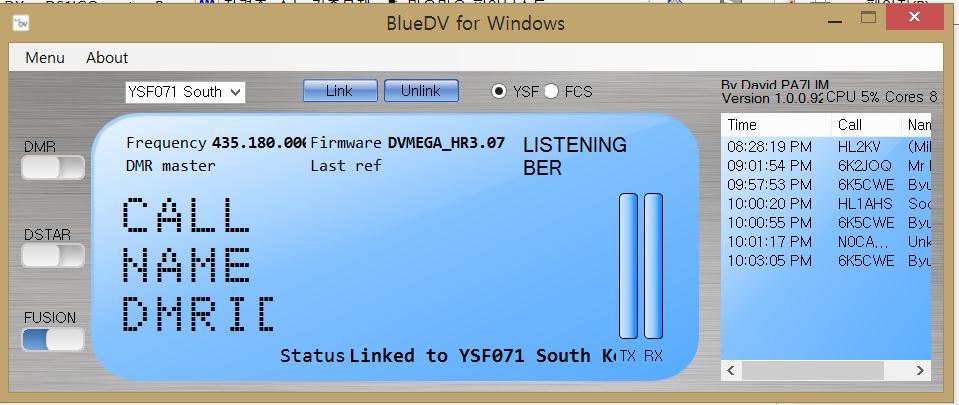Select the 09:01:54 PM 6K2JOQ log row
959x405 pixels.
(826, 166)
